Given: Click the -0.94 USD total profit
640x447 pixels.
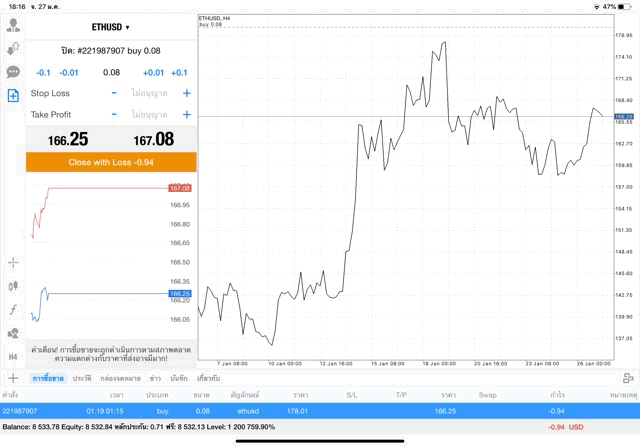Looking at the screenshot, I should 566,427.
